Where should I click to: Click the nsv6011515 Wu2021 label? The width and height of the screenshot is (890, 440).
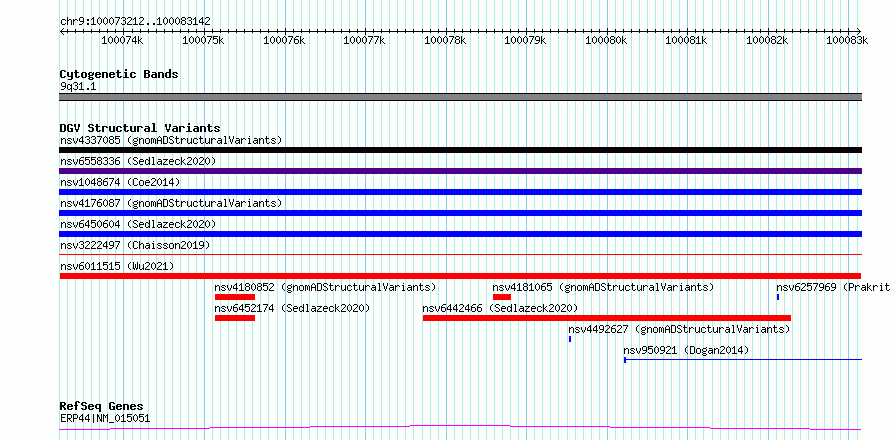tap(117, 266)
